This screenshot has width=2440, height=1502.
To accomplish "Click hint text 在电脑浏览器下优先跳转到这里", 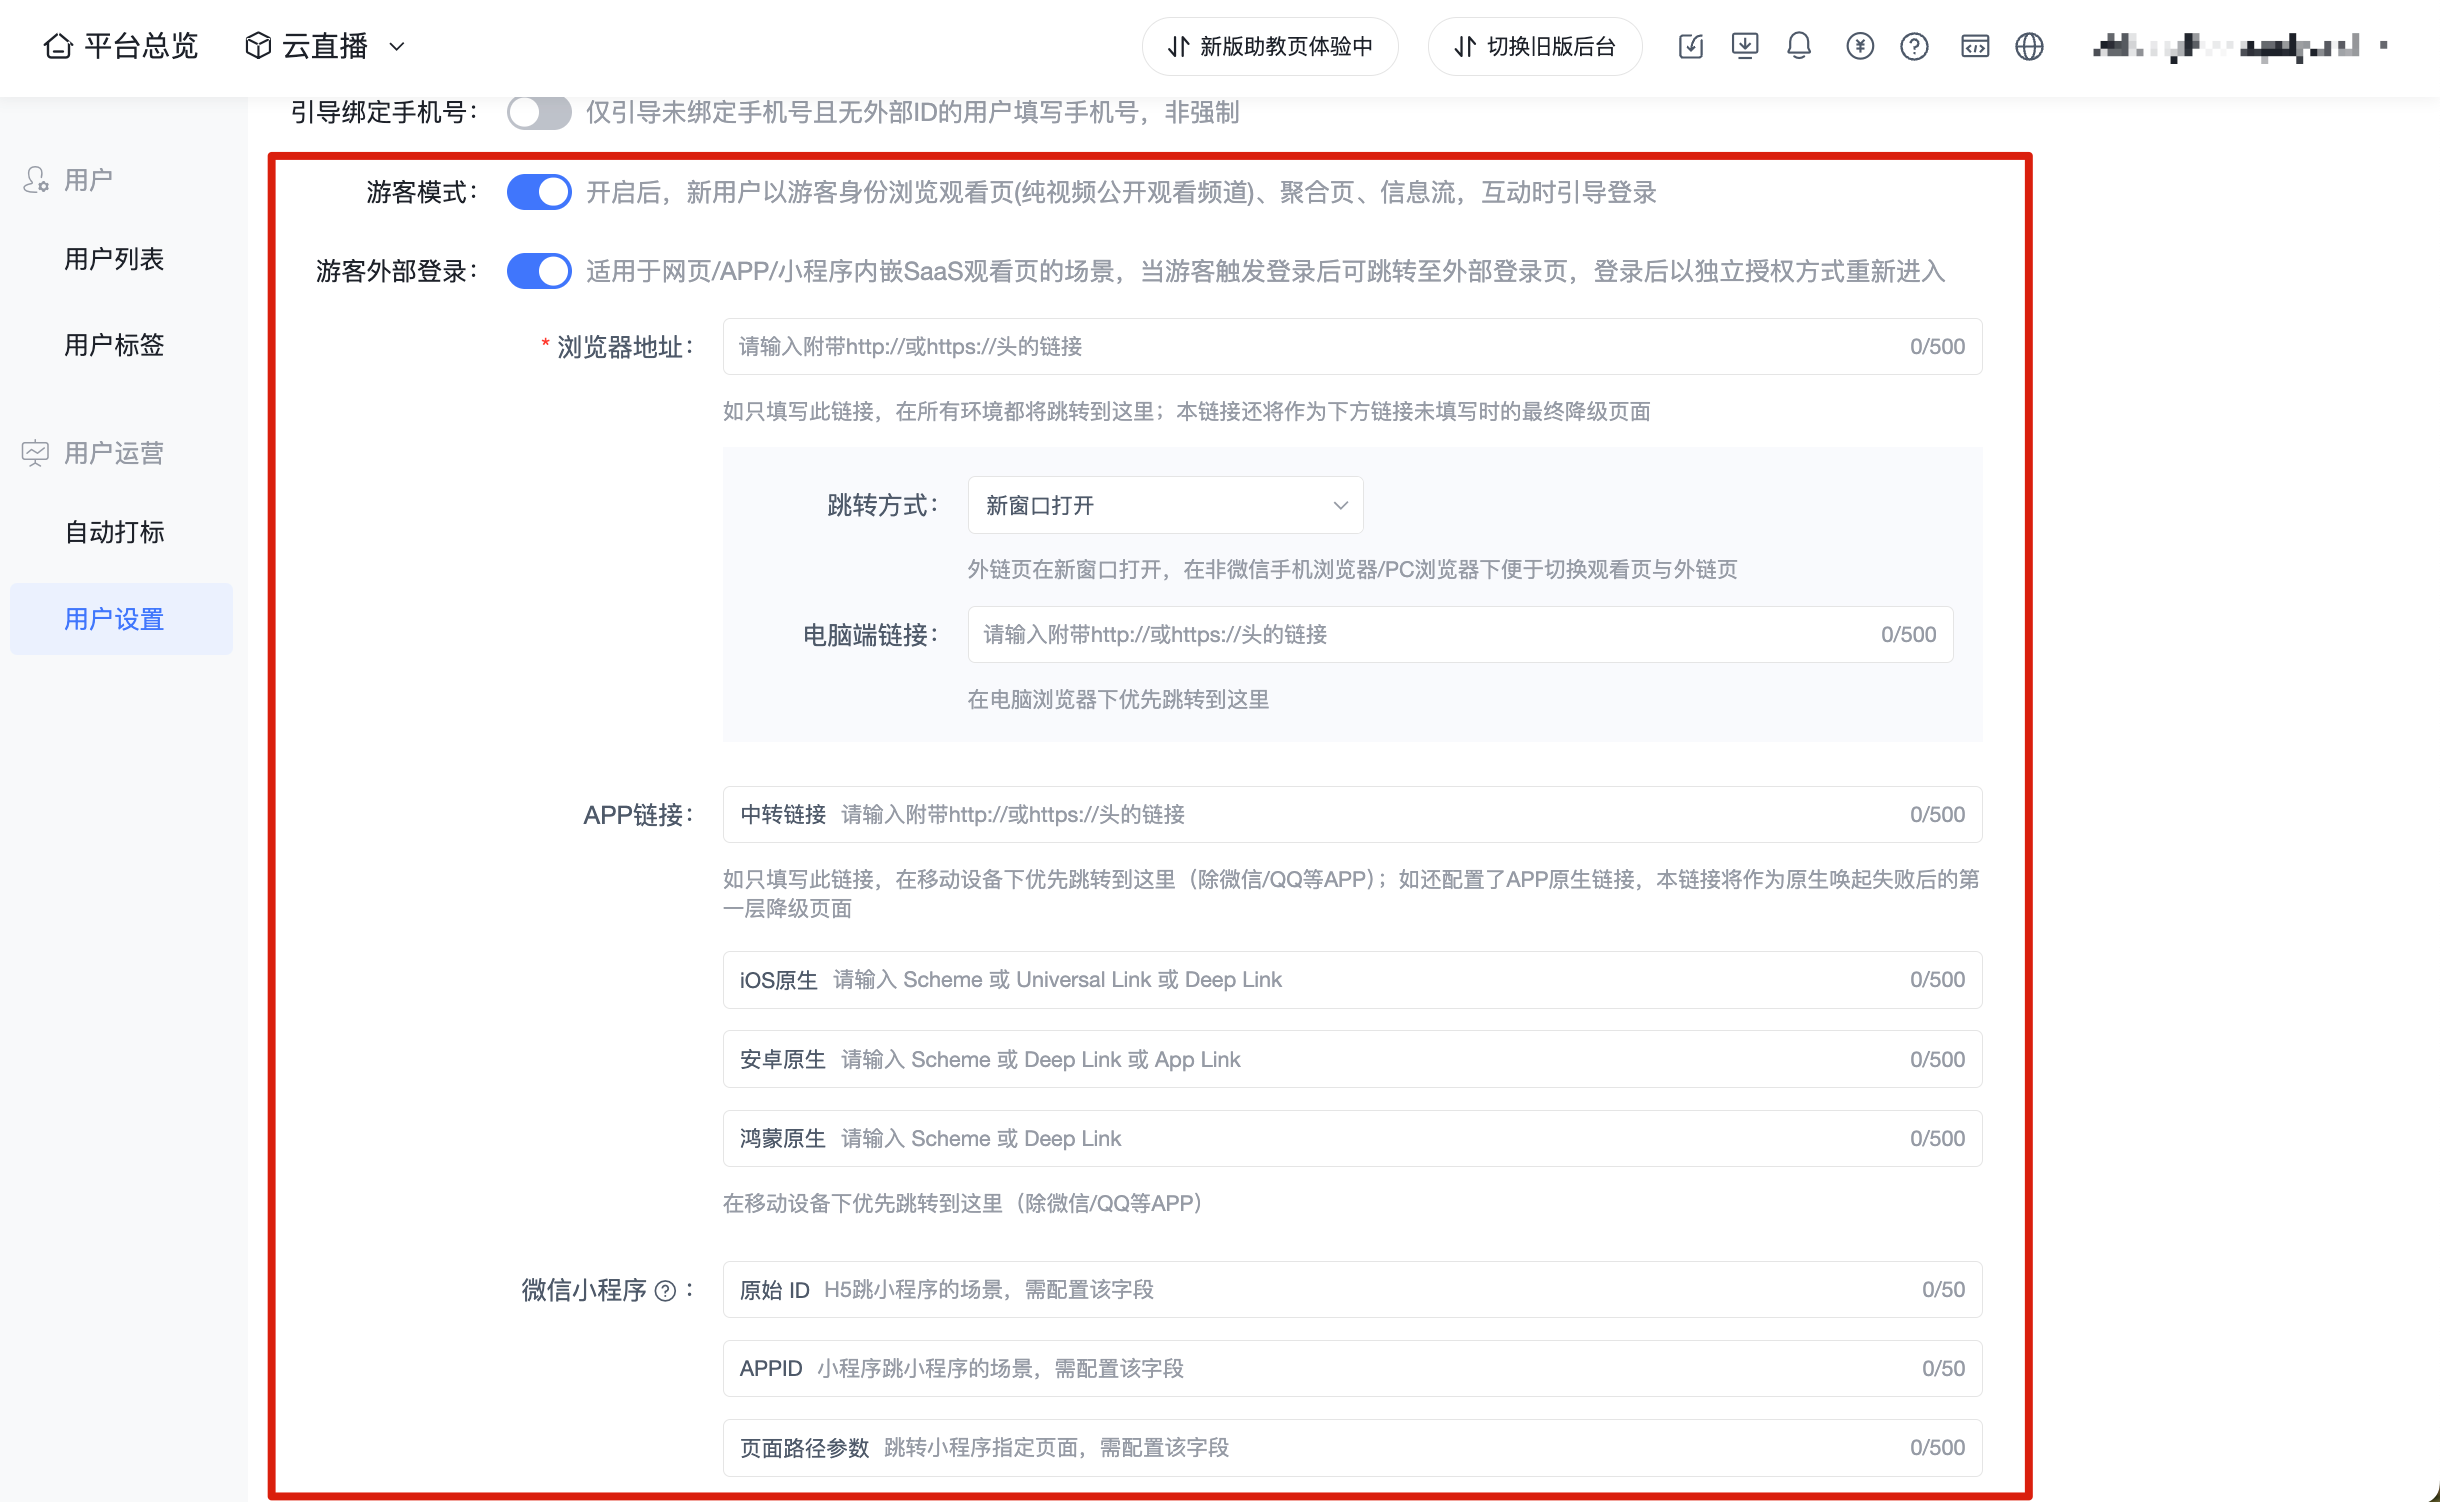I will tap(1118, 700).
